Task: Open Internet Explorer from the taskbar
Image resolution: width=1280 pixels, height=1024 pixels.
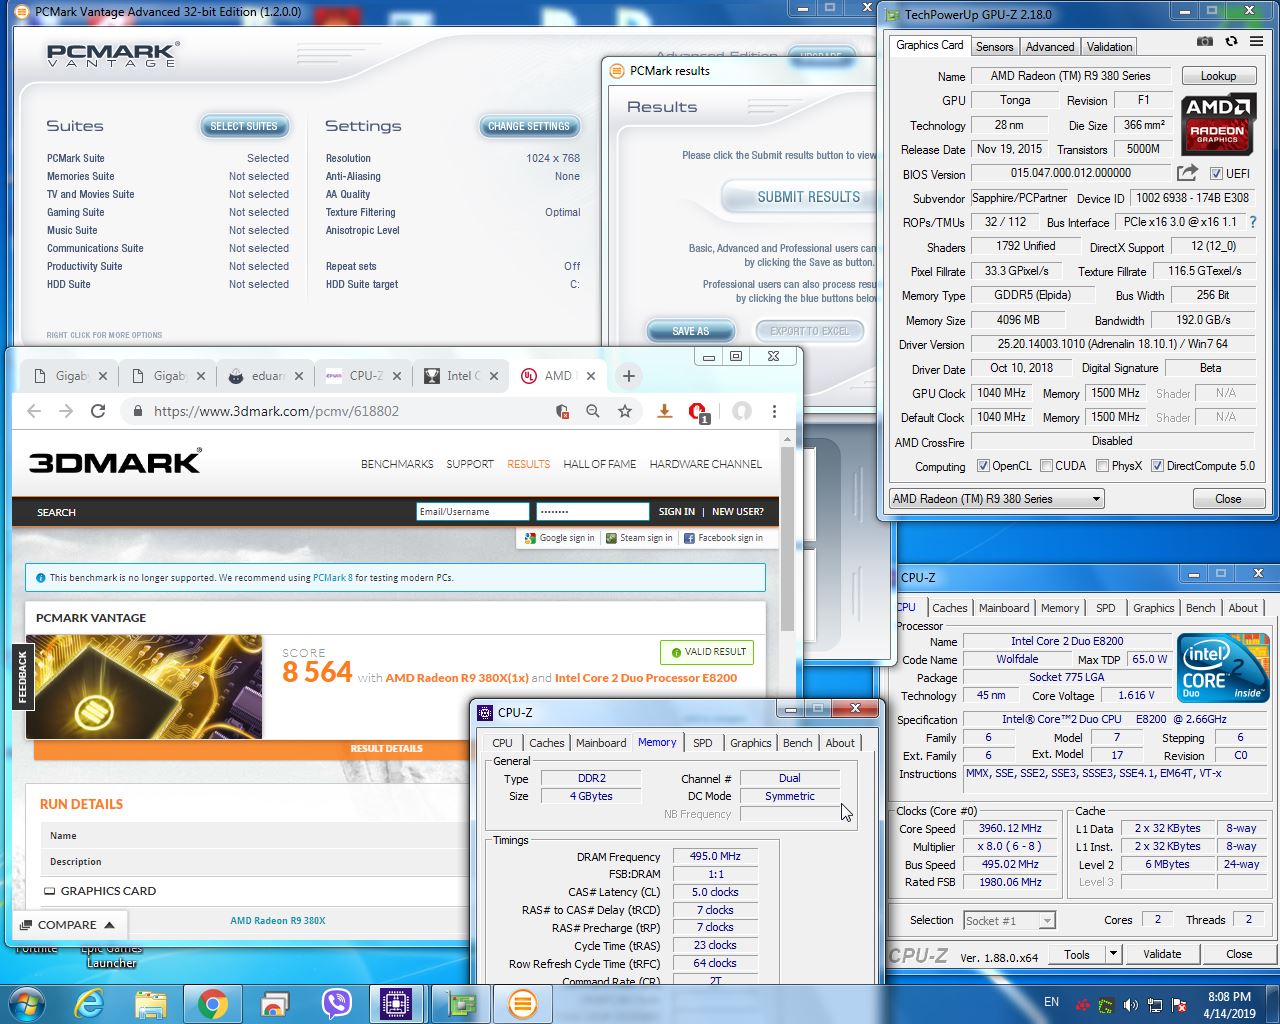Action: tap(89, 1003)
